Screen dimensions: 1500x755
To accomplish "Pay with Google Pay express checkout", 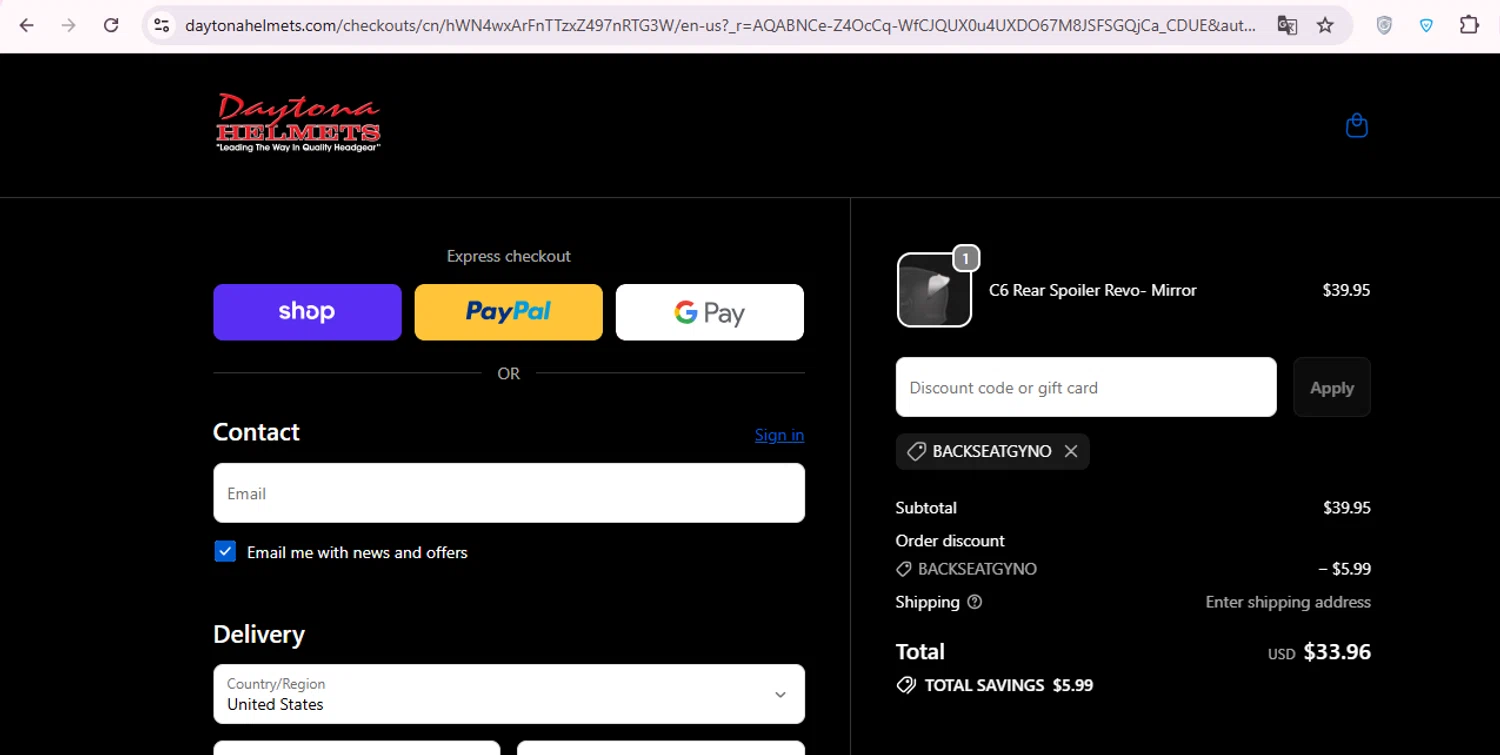I will [710, 312].
